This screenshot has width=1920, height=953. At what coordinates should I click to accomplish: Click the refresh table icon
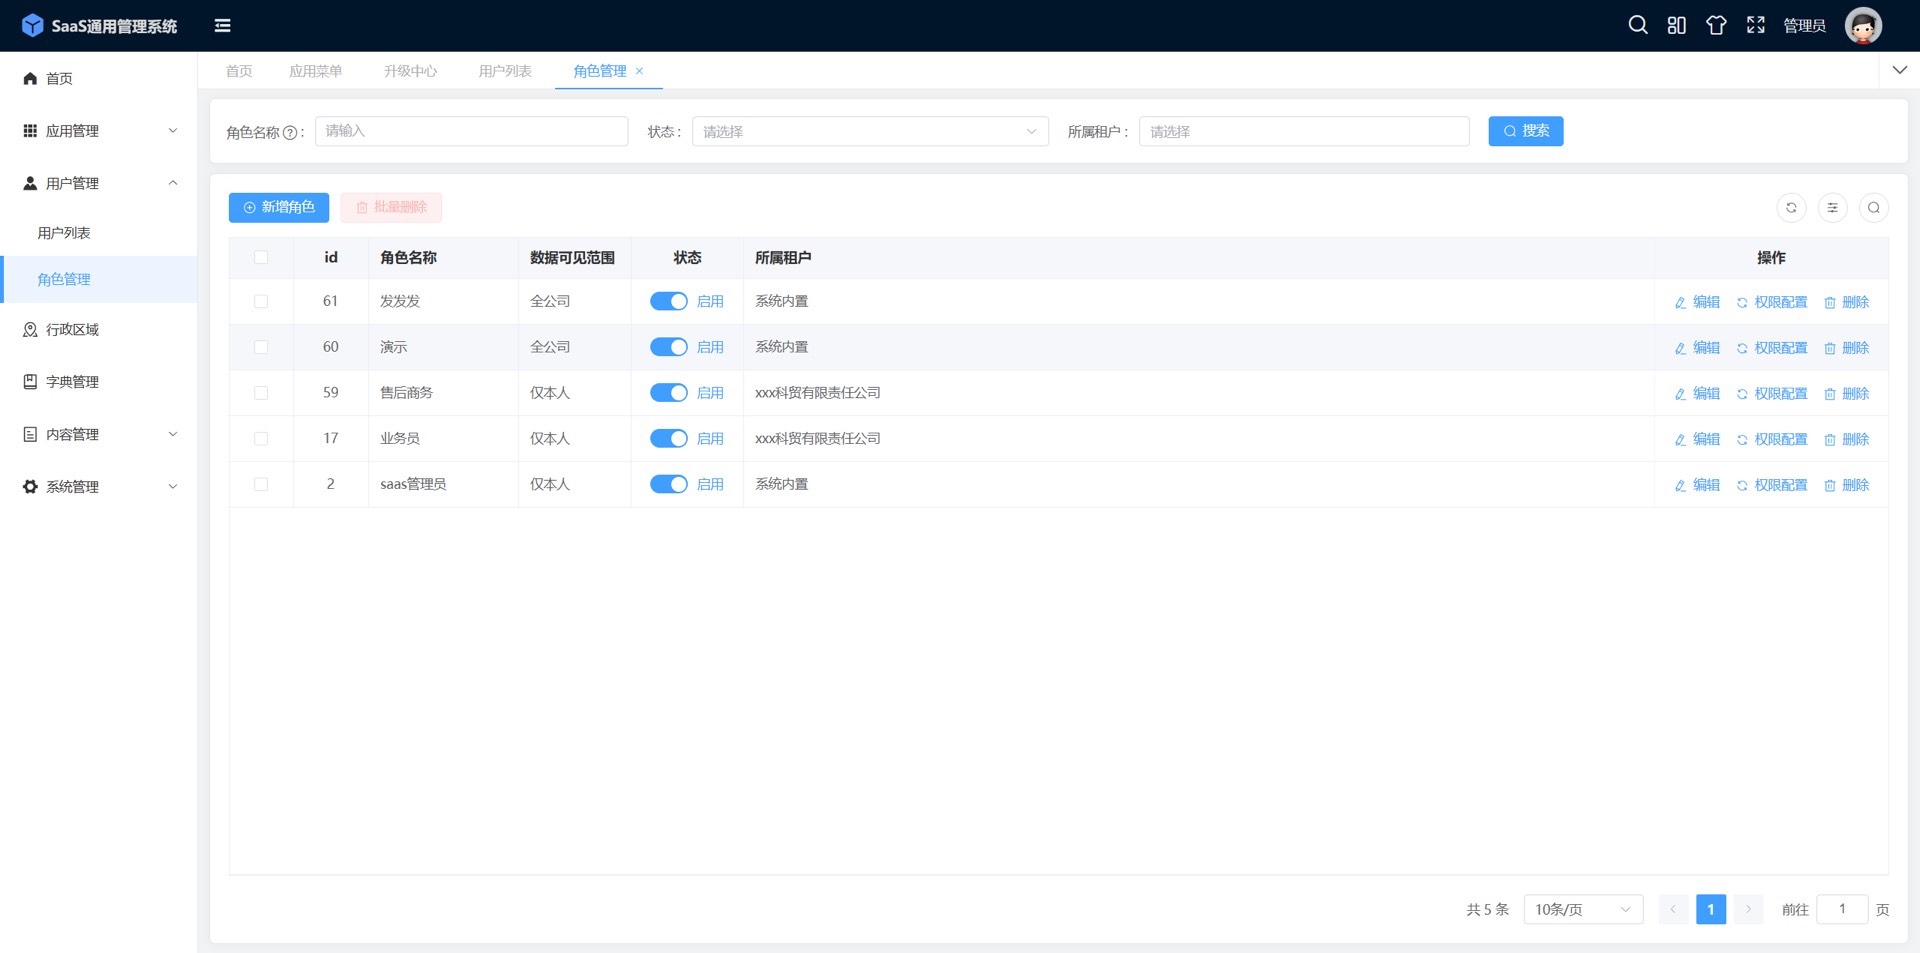coord(1791,208)
